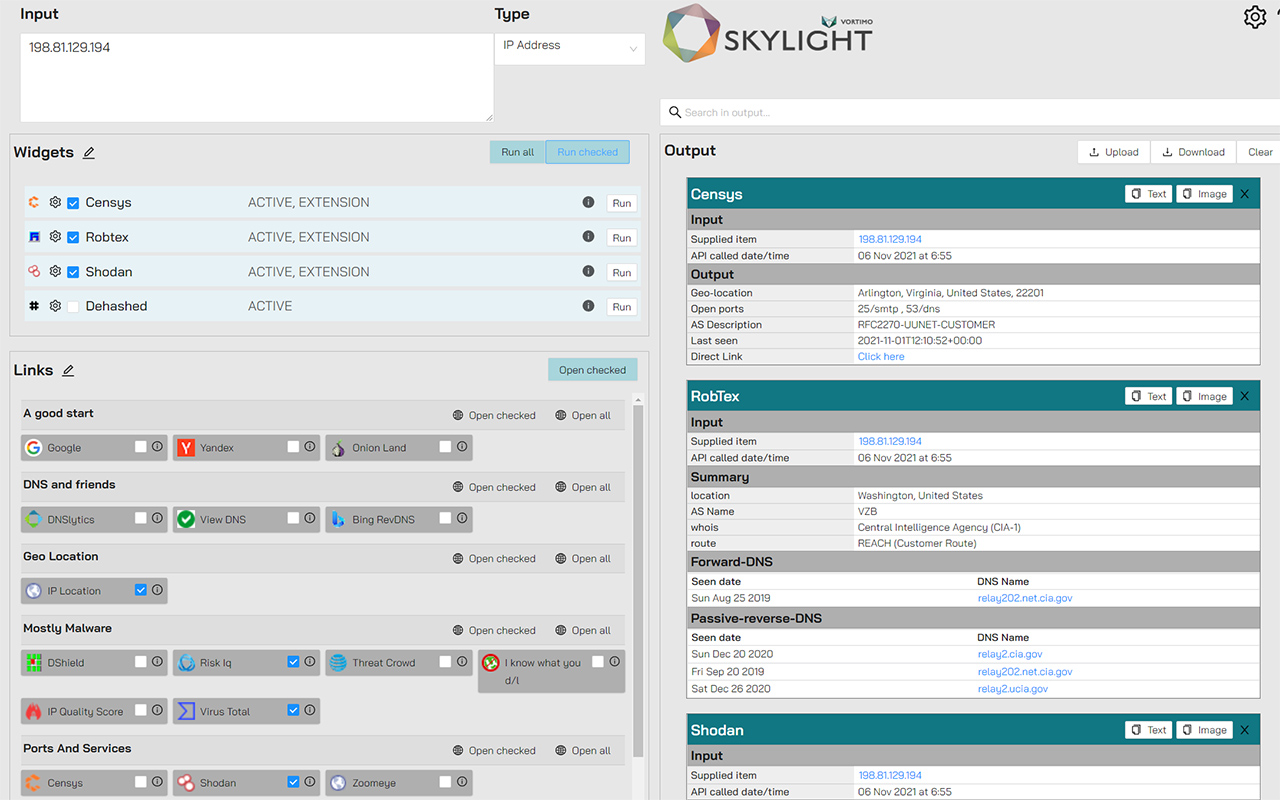Viewport: 1280px width, 800px height.
Task: Open relay2.ucia.gov DNS link
Action: (x=1013, y=688)
